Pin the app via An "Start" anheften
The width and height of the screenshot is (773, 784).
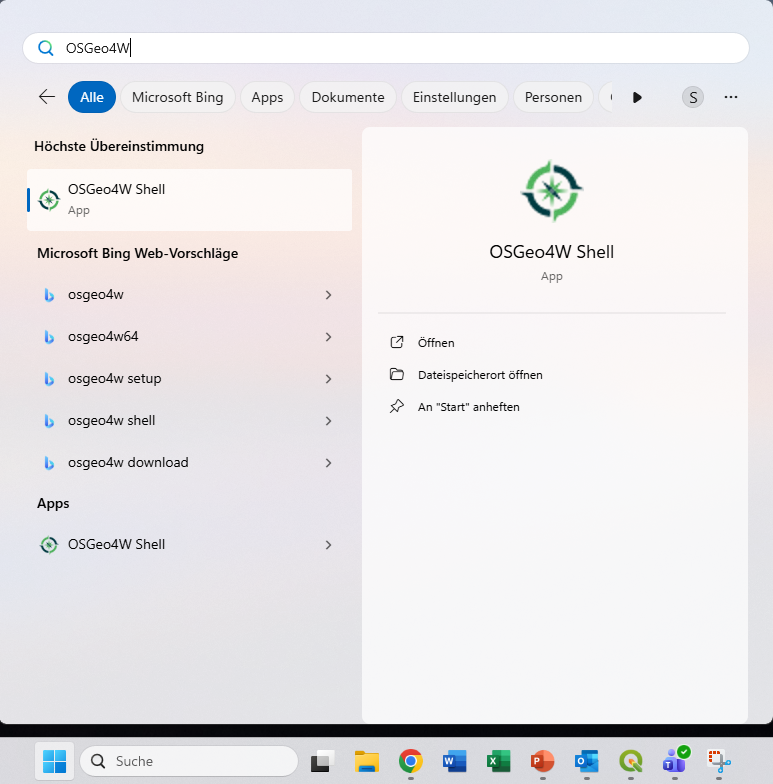click(468, 407)
